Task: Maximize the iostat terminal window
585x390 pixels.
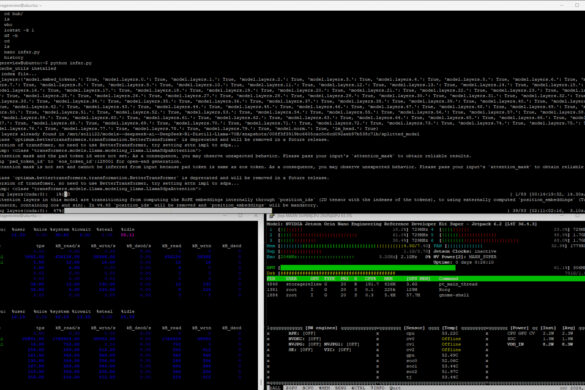Action: click(x=240, y=216)
